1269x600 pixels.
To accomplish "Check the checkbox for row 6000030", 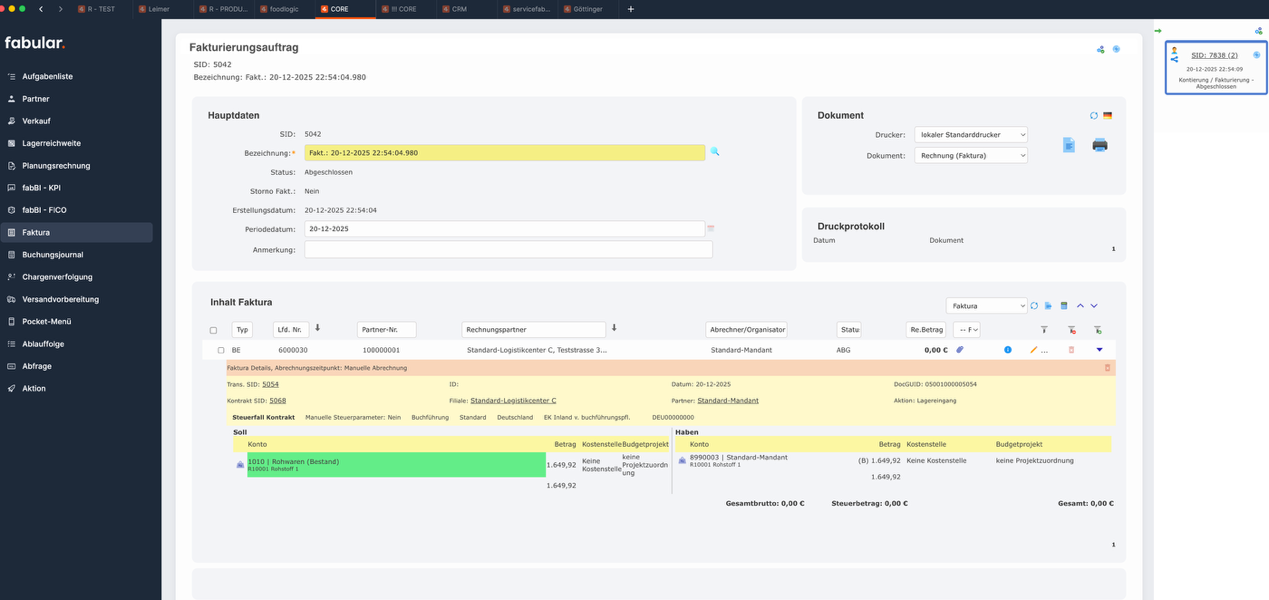I will [x=221, y=350].
